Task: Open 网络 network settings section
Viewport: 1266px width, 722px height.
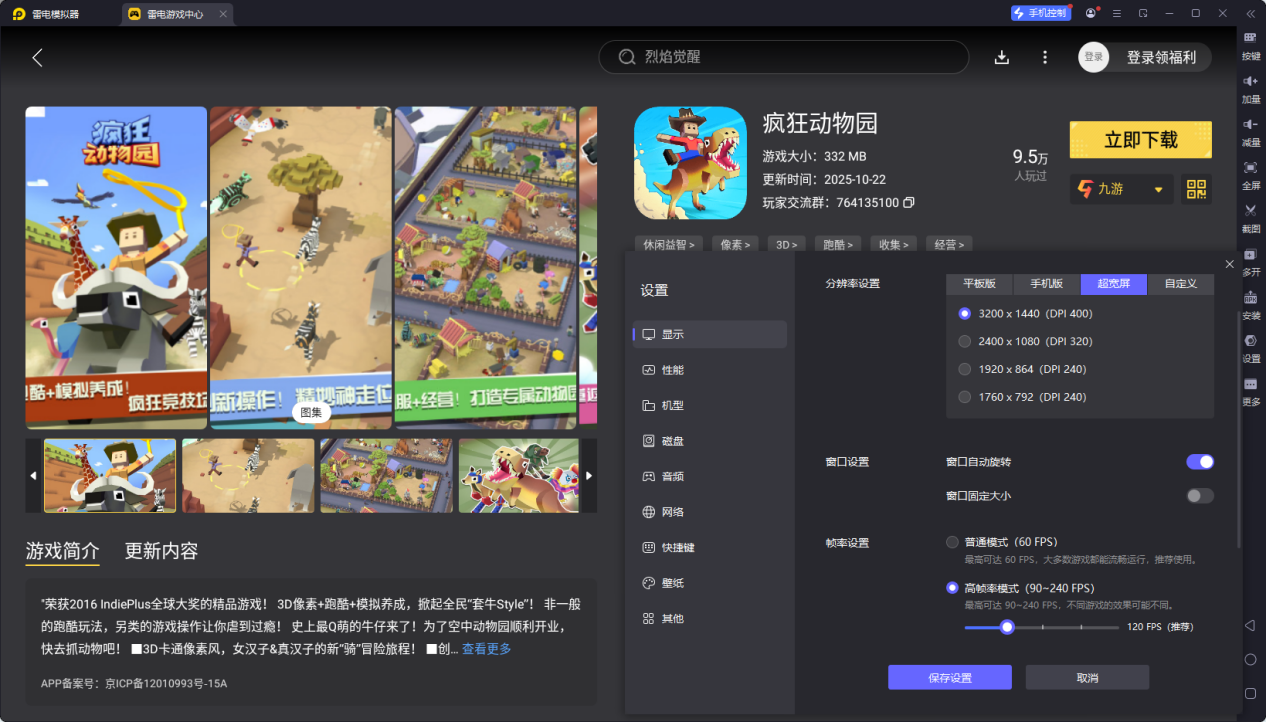Action: (x=709, y=512)
